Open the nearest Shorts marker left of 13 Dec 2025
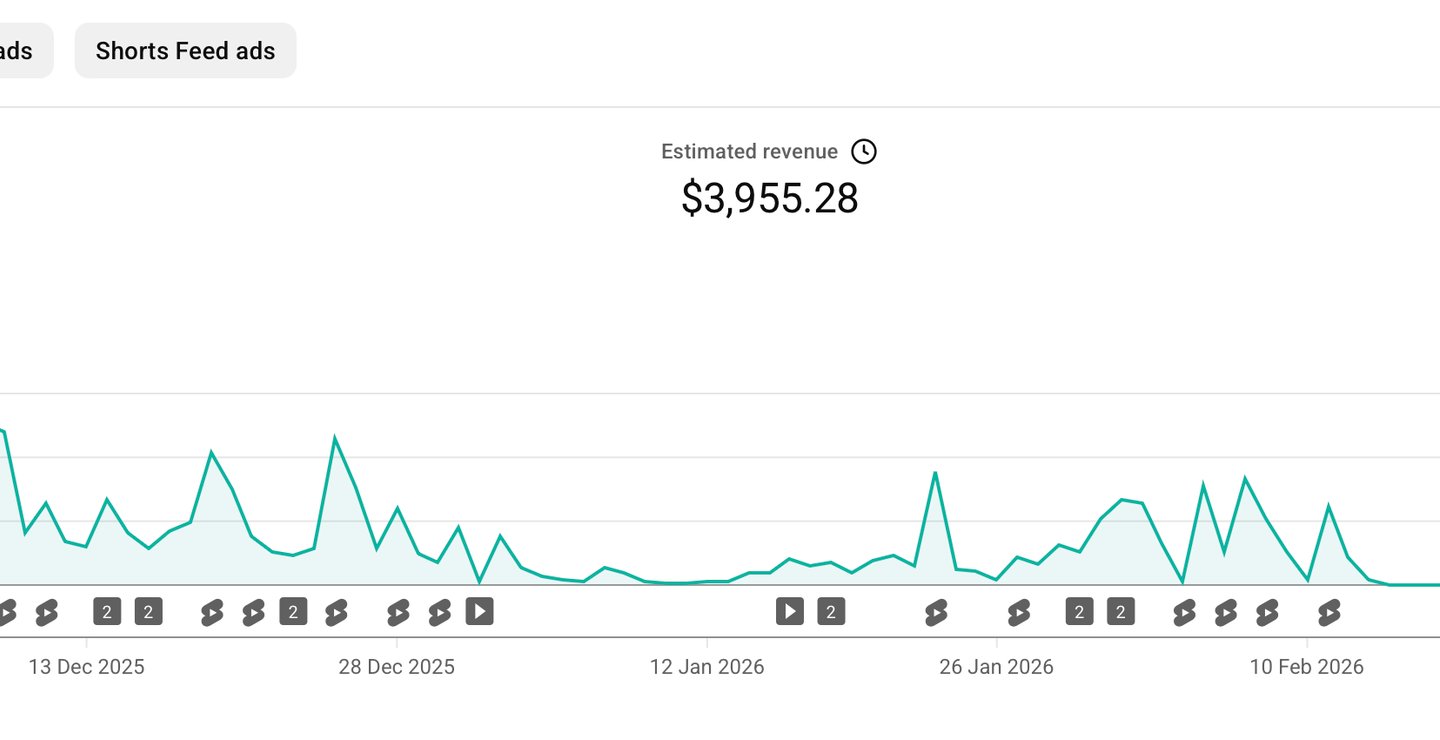The width and height of the screenshot is (1440, 740). pyautogui.click(x=46, y=612)
